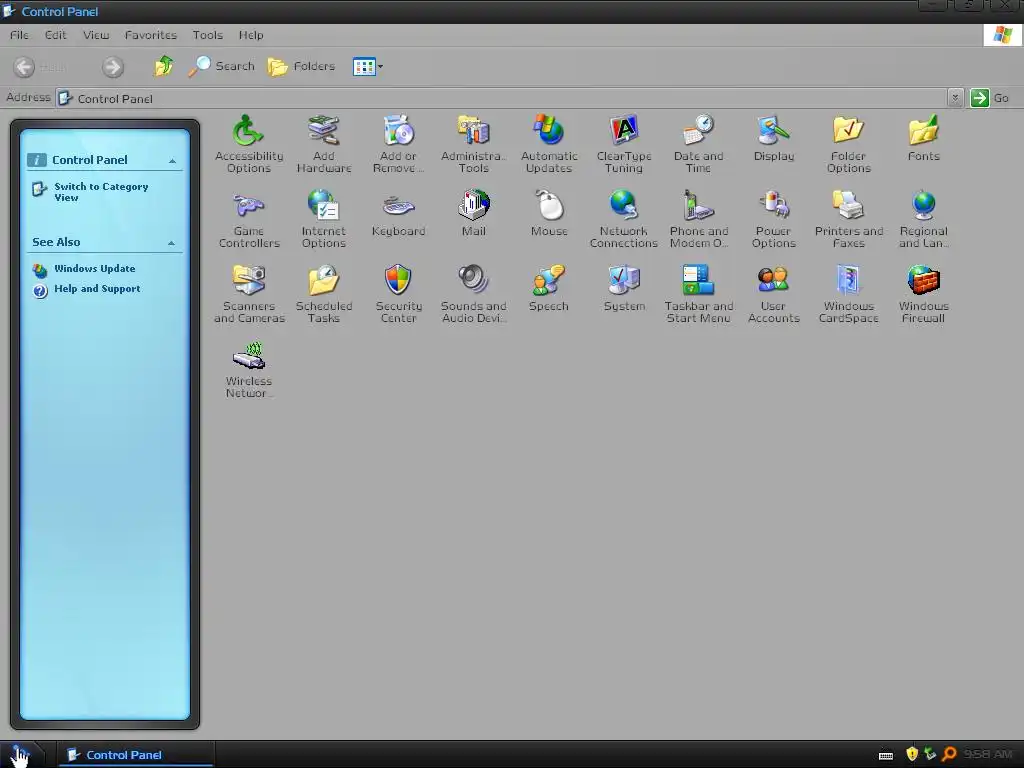Screen dimensions: 1024x768
Task: Click the Start button
Action: click(x=22, y=755)
